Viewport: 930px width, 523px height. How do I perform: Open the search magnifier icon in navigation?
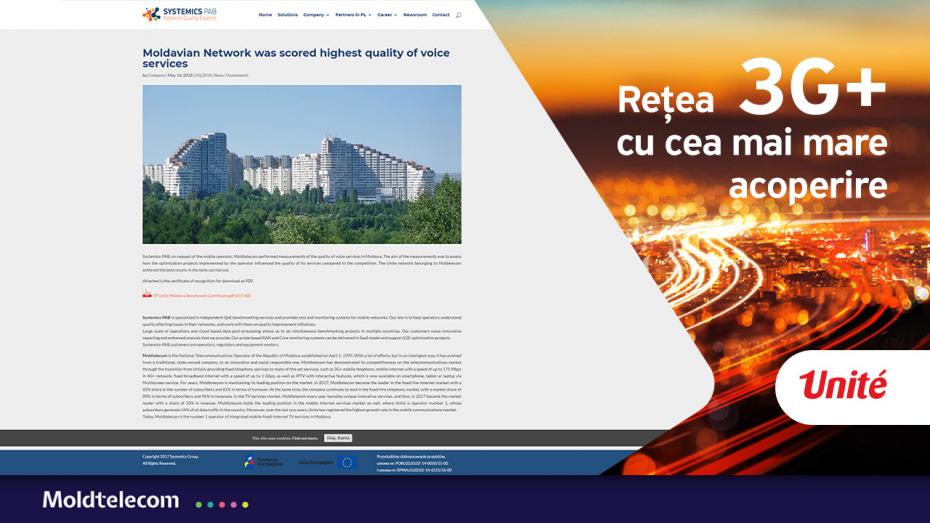(x=458, y=15)
